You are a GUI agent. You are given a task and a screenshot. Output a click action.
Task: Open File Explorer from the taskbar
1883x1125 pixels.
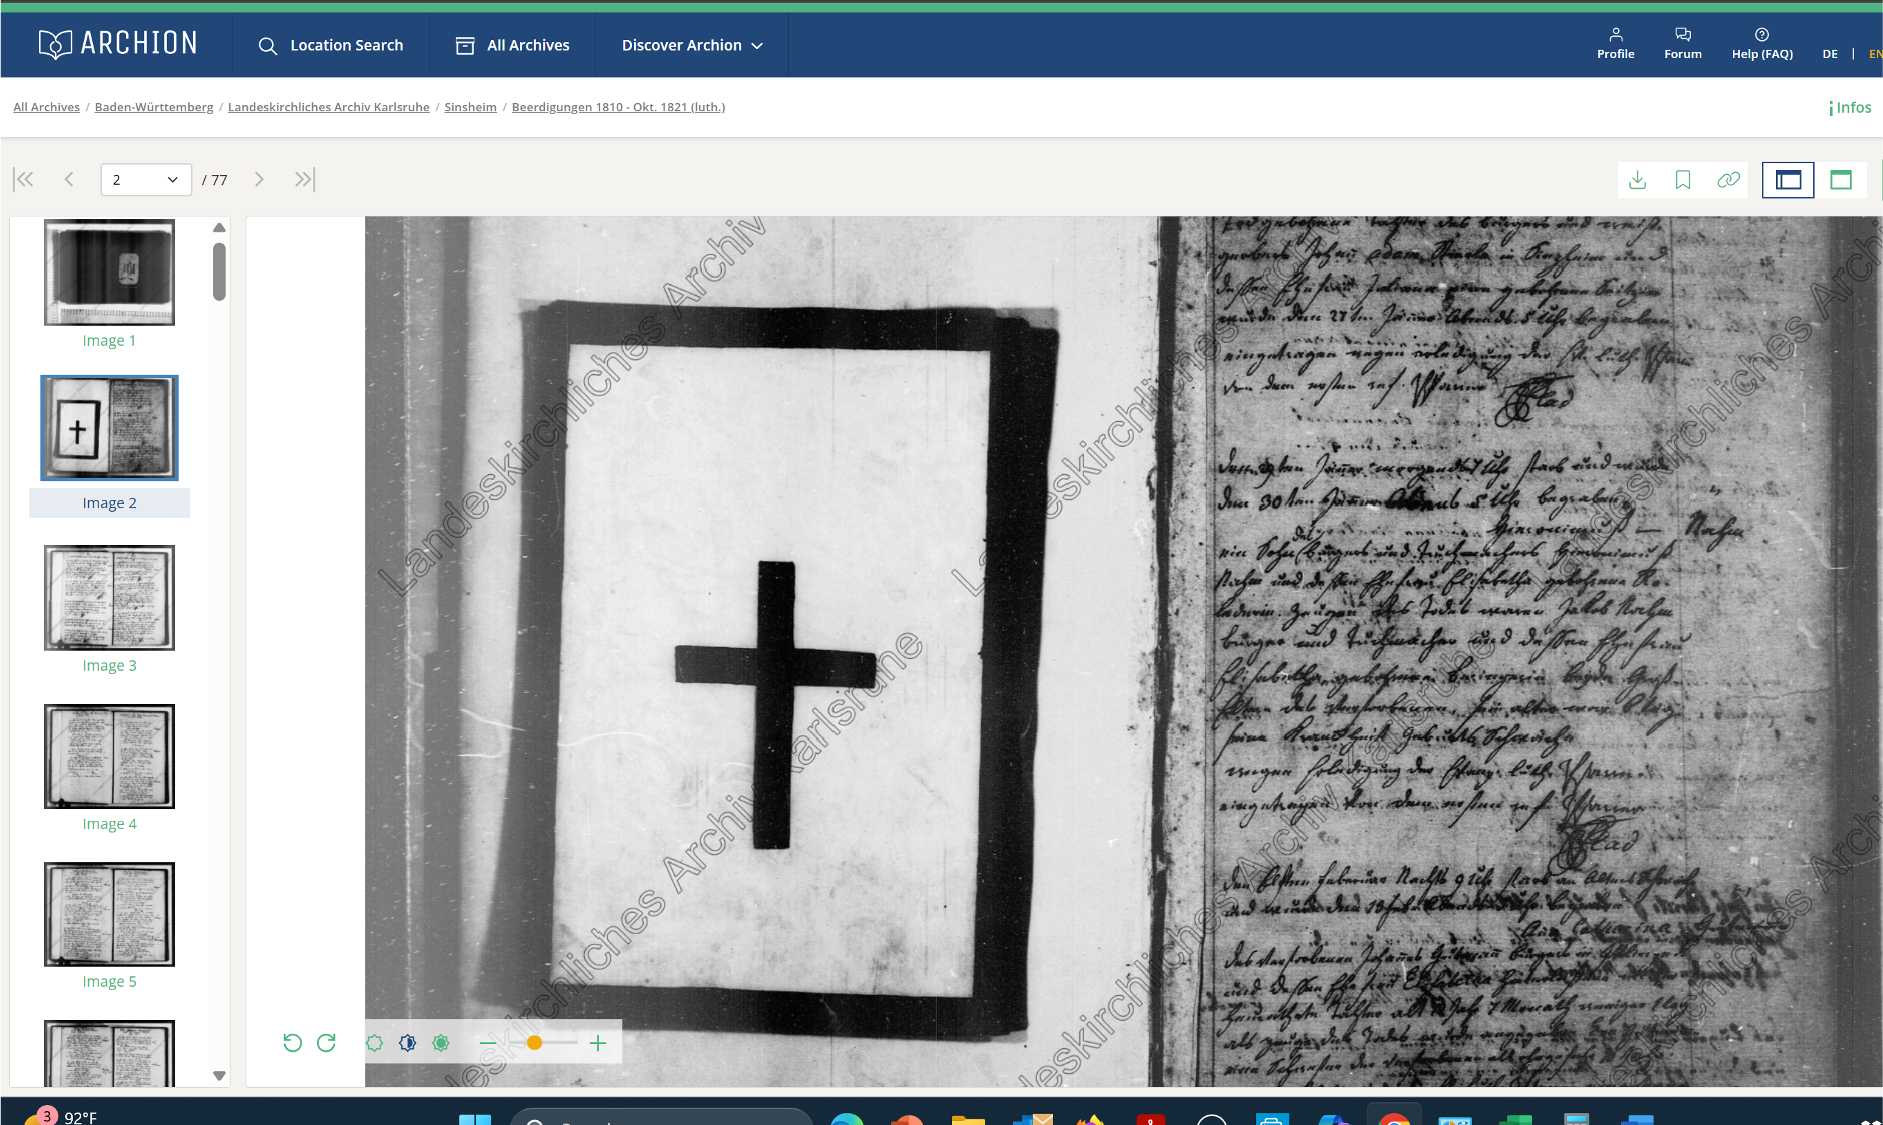pyautogui.click(x=968, y=1119)
